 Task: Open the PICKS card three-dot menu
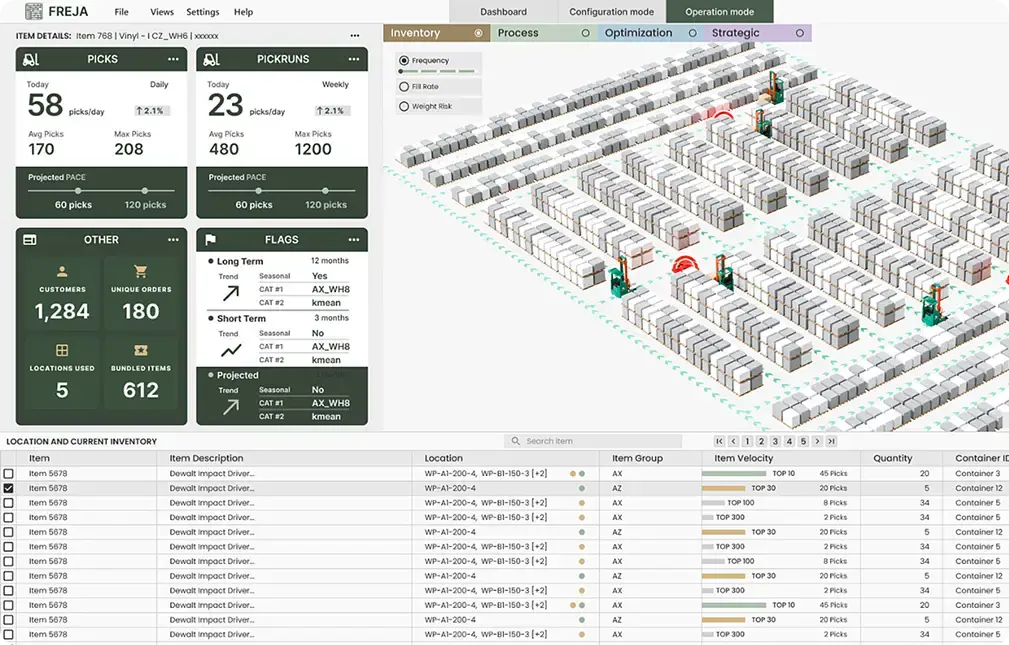click(x=173, y=60)
